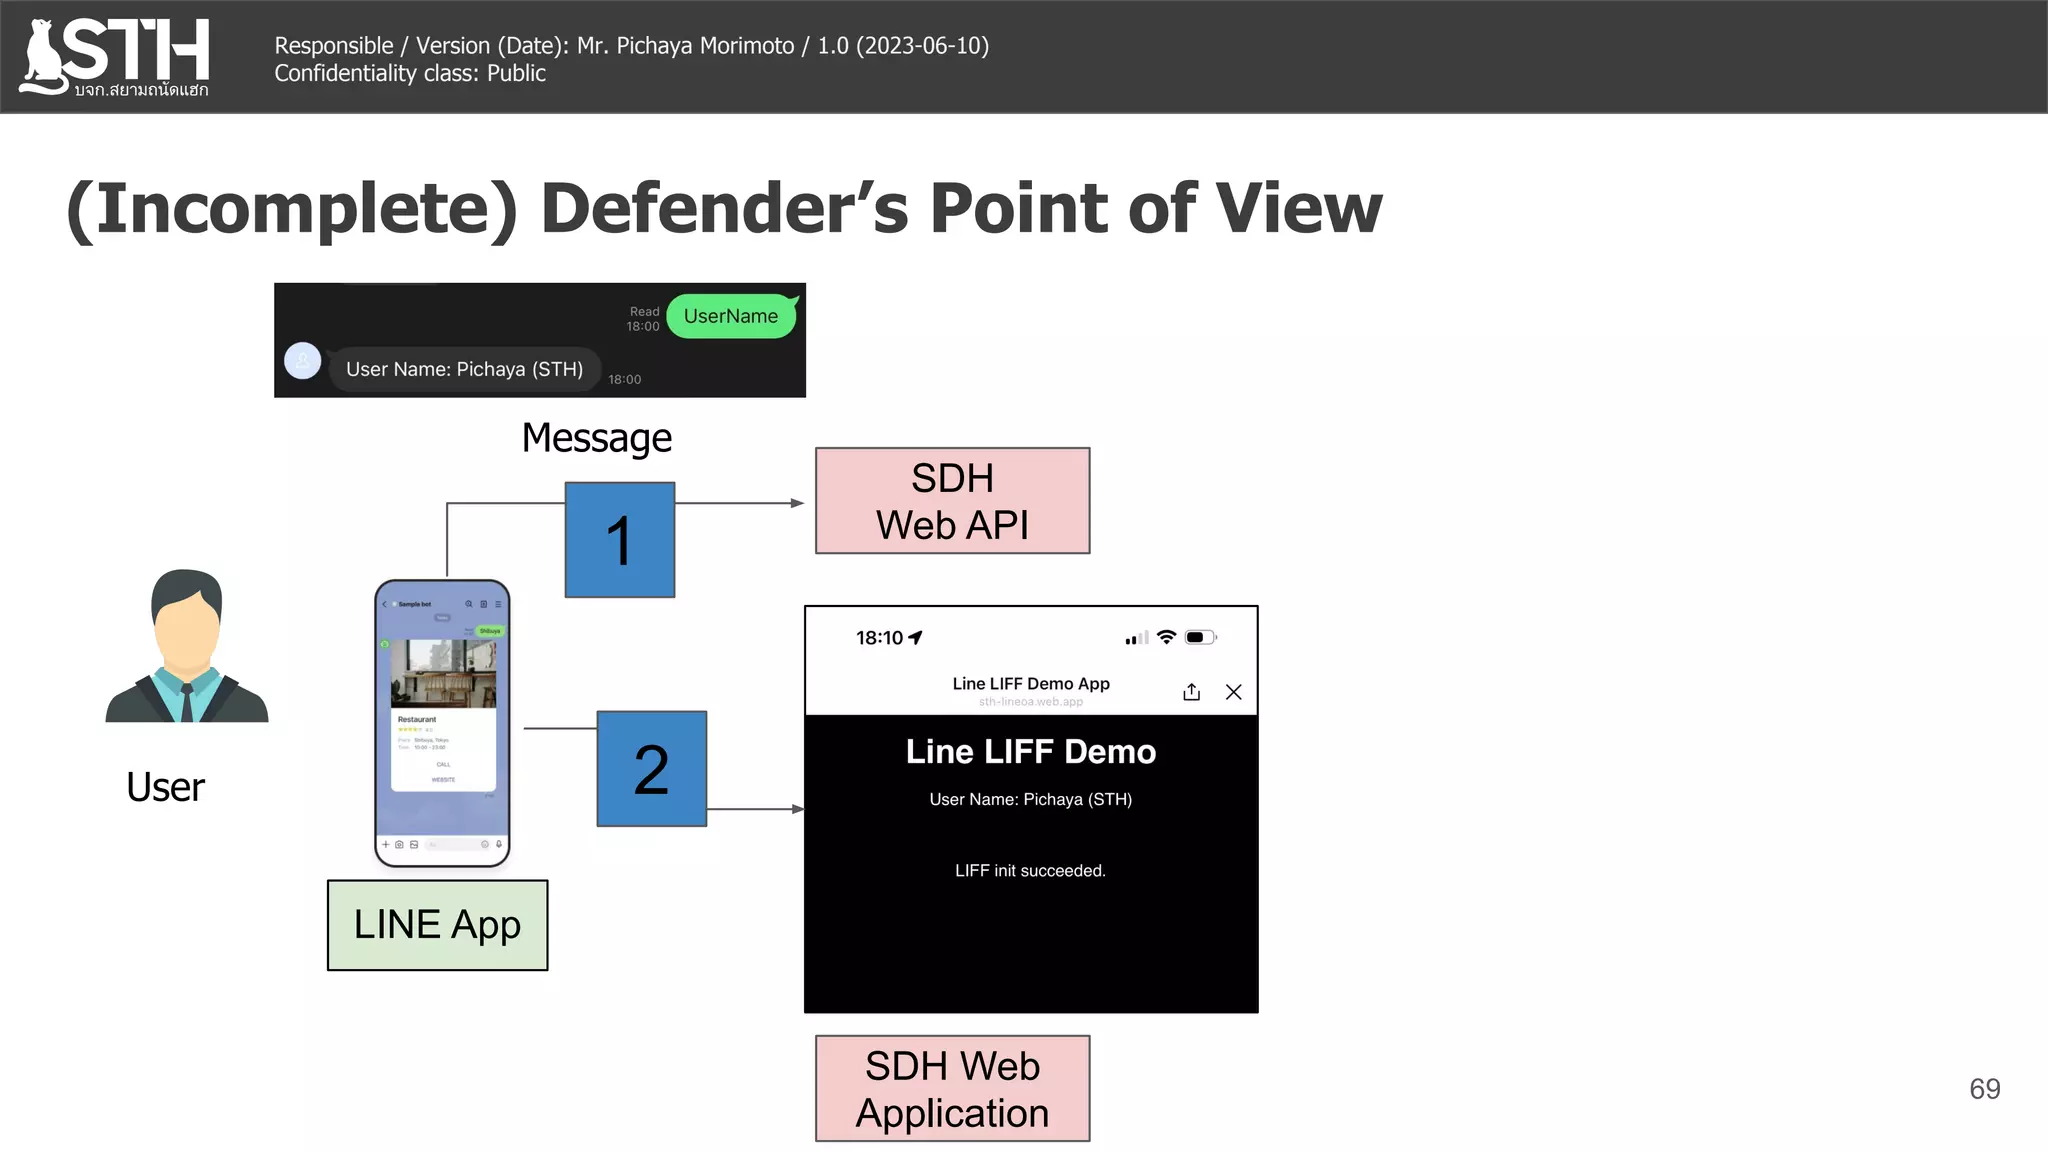Tap WEBSITE link on restaurant card
This screenshot has width=2048, height=1152.
pos(443,779)
